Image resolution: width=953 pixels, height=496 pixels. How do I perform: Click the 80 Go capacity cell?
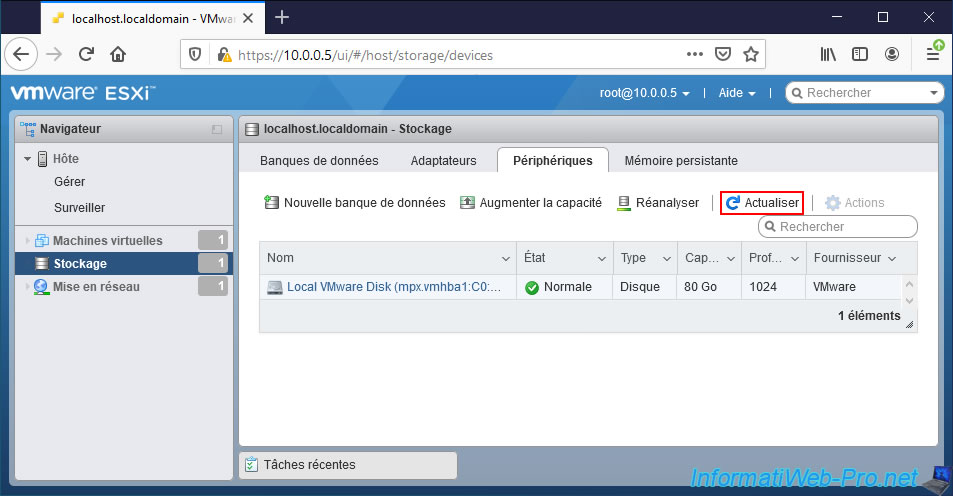(x=709, y=287)
